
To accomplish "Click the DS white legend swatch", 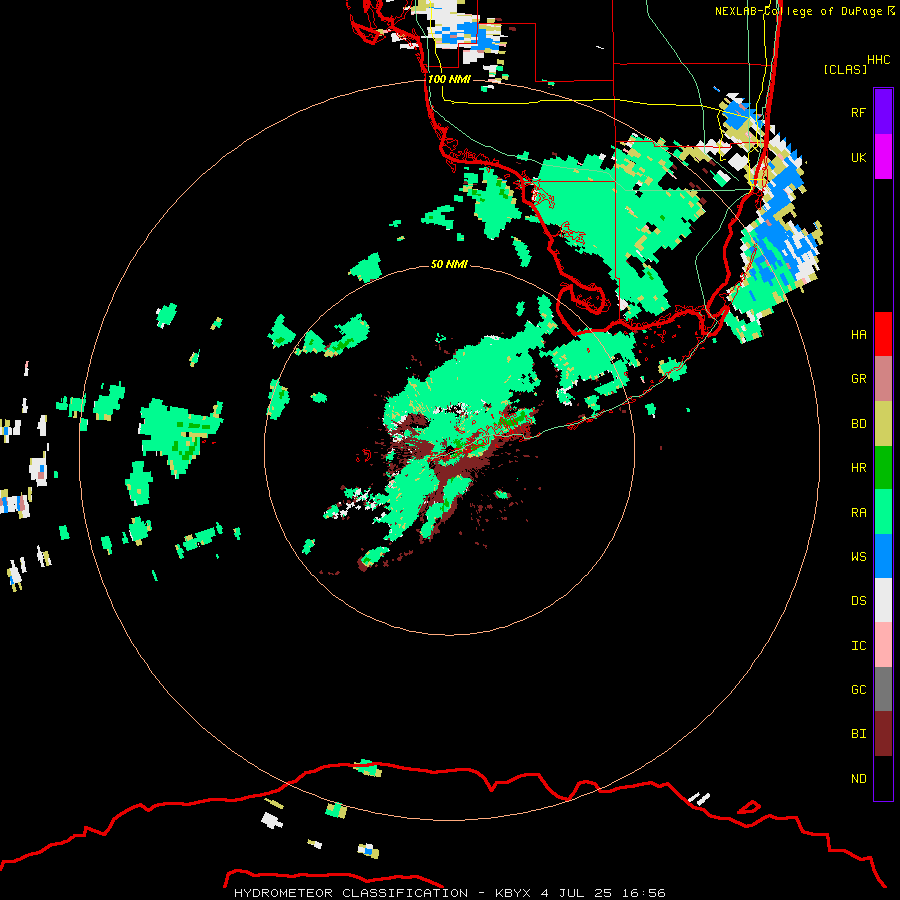I will coord(883,600).
